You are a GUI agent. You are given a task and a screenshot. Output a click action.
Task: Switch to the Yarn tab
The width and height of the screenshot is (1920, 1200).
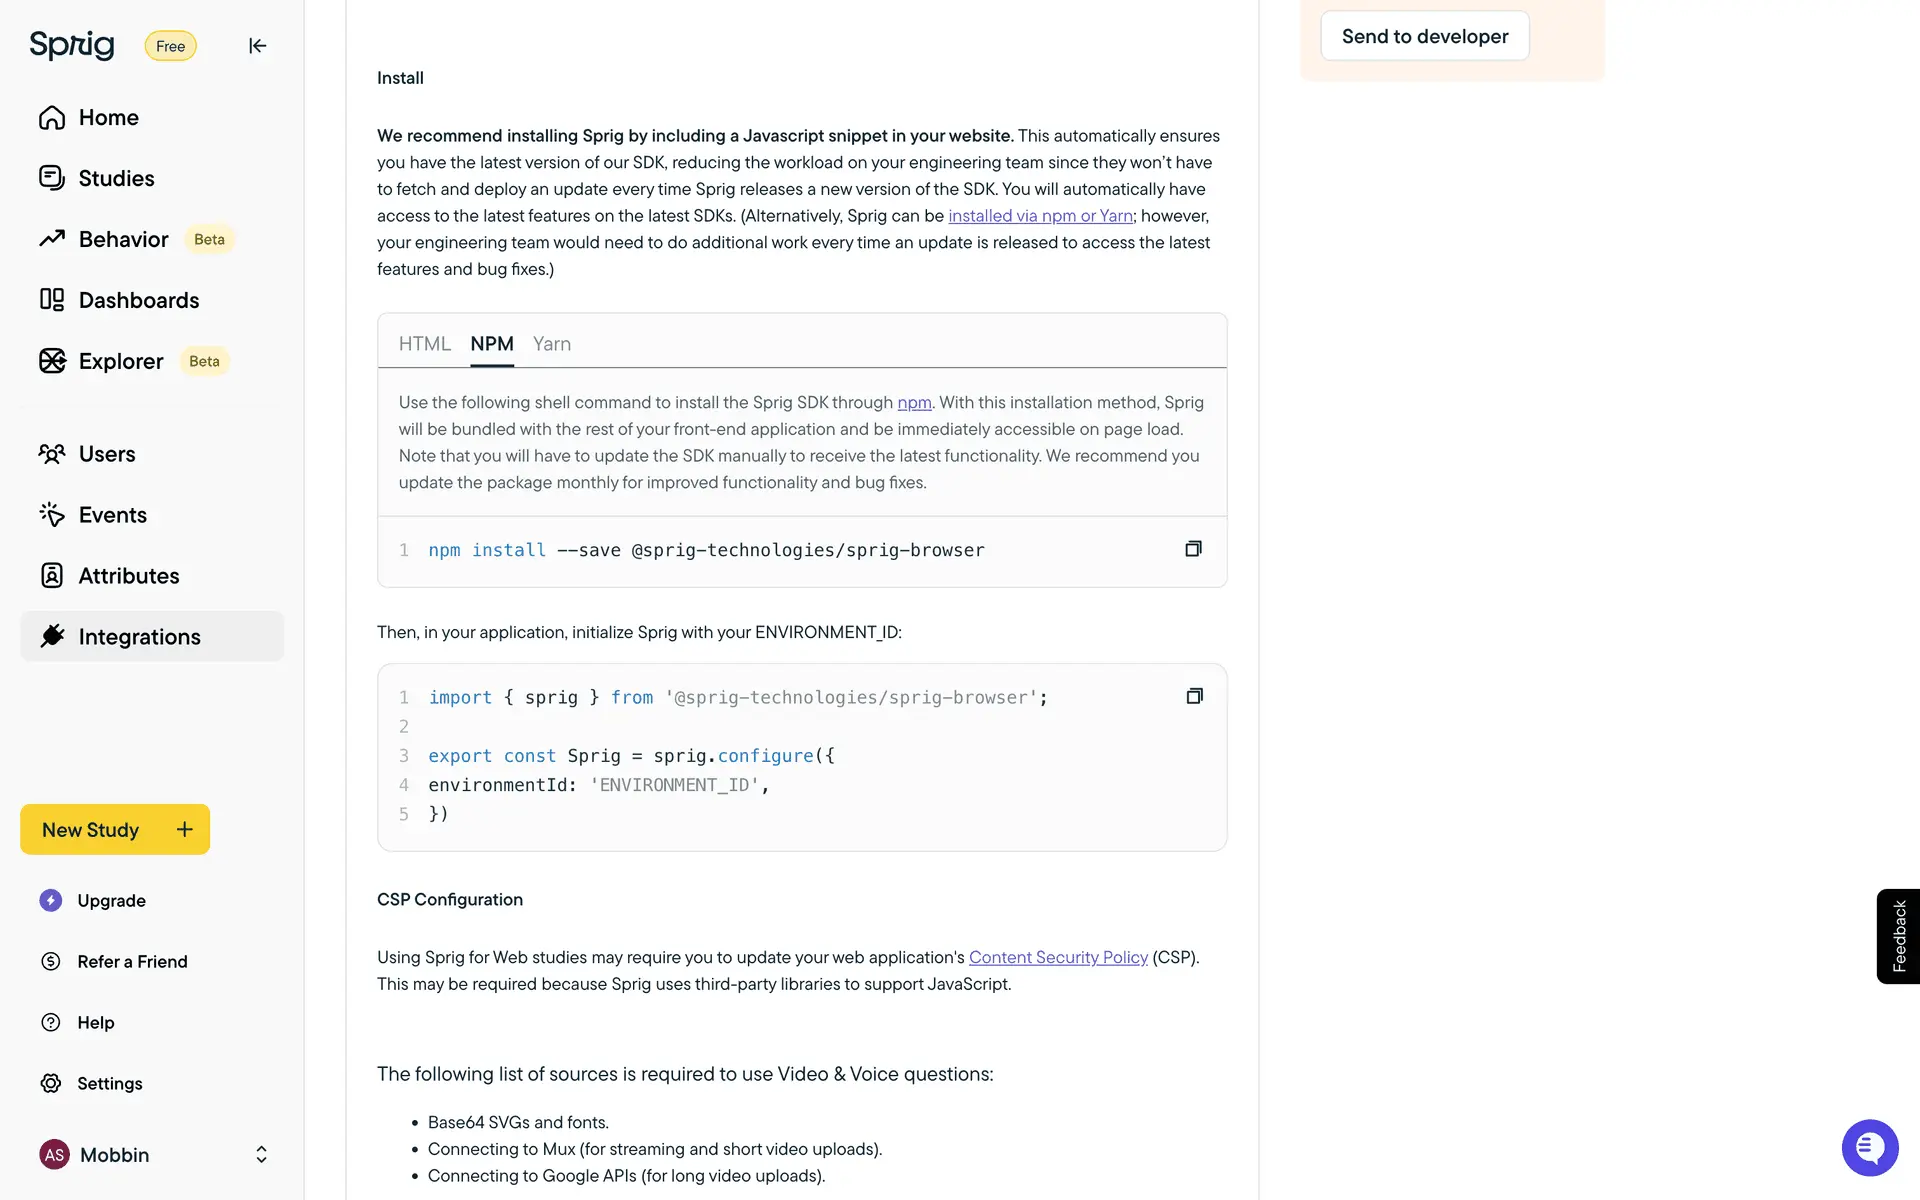click(552, 344)
